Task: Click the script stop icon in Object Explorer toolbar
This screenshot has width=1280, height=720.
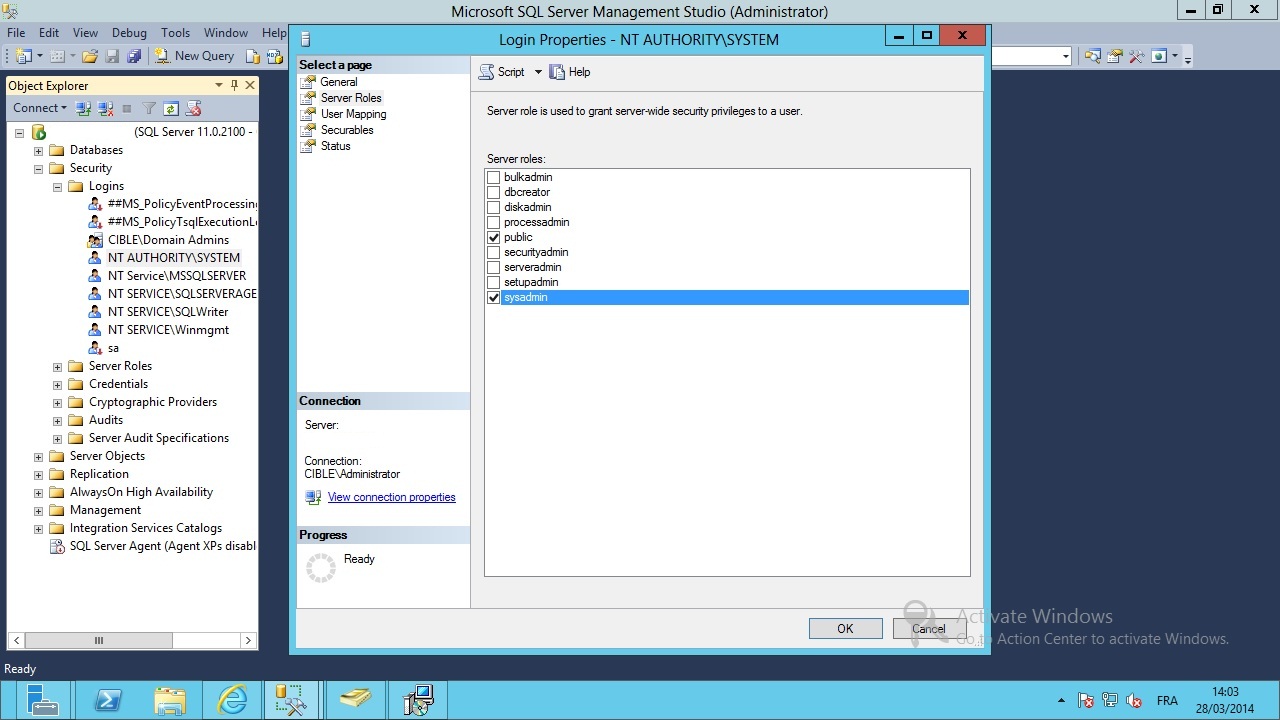Action: tap(194, 108)
